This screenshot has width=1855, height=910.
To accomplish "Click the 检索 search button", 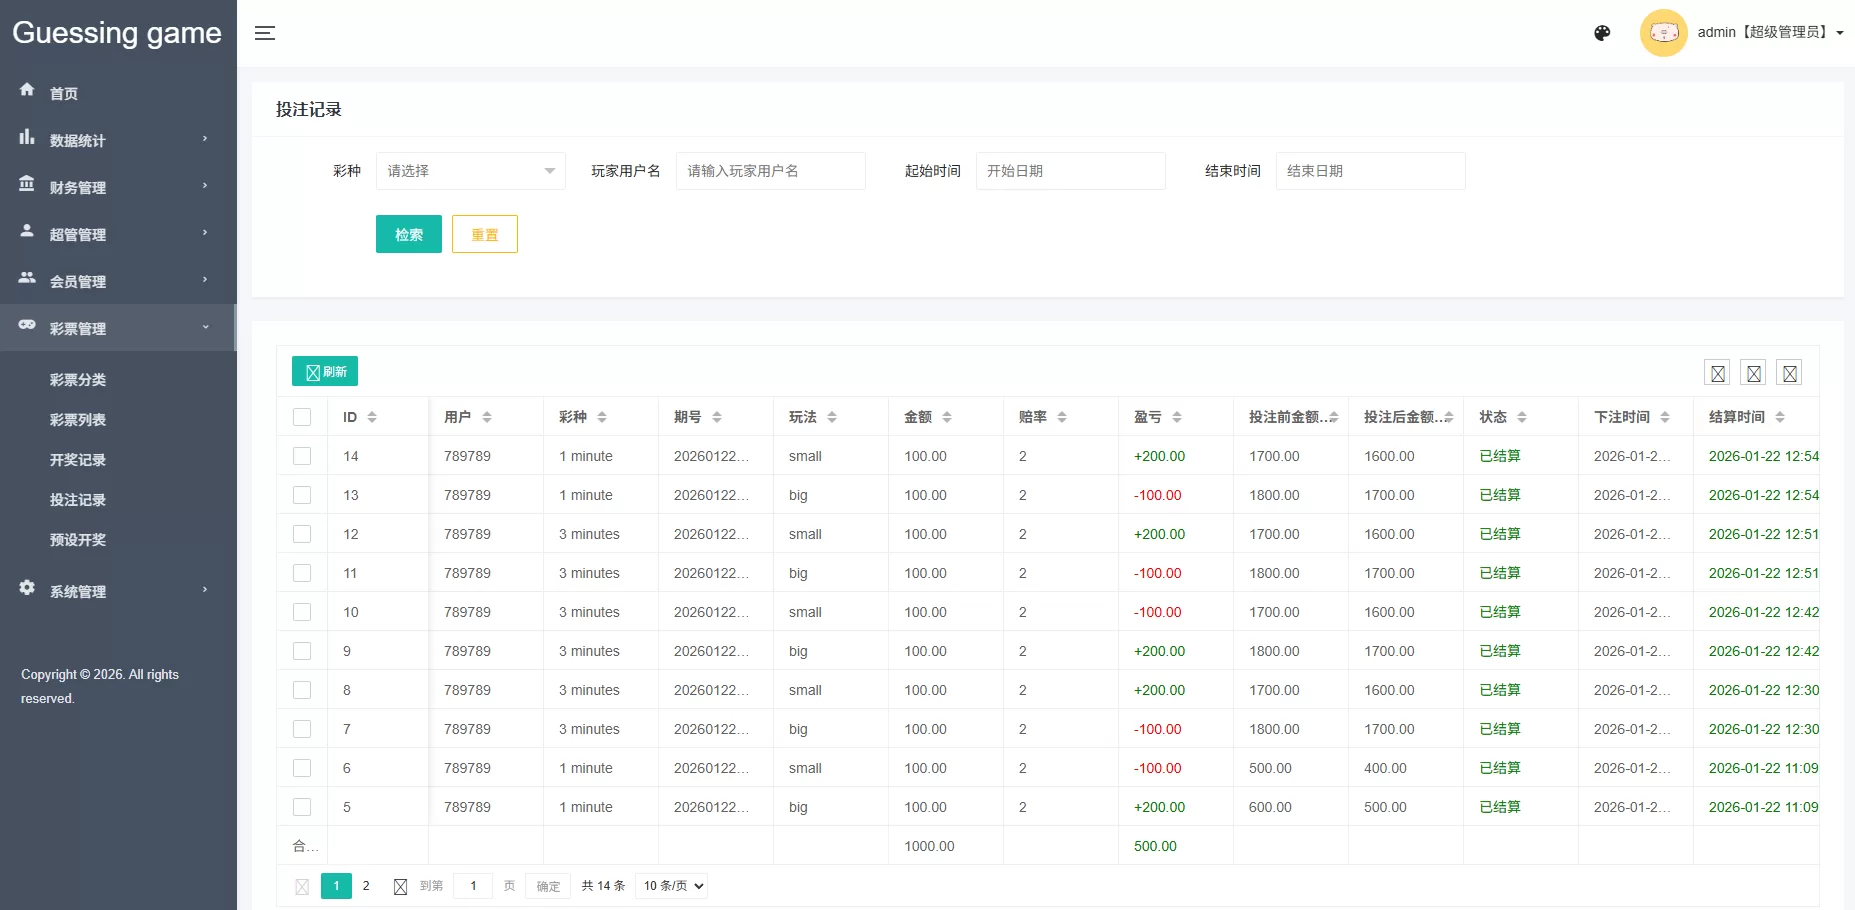I will click(408, 234).
